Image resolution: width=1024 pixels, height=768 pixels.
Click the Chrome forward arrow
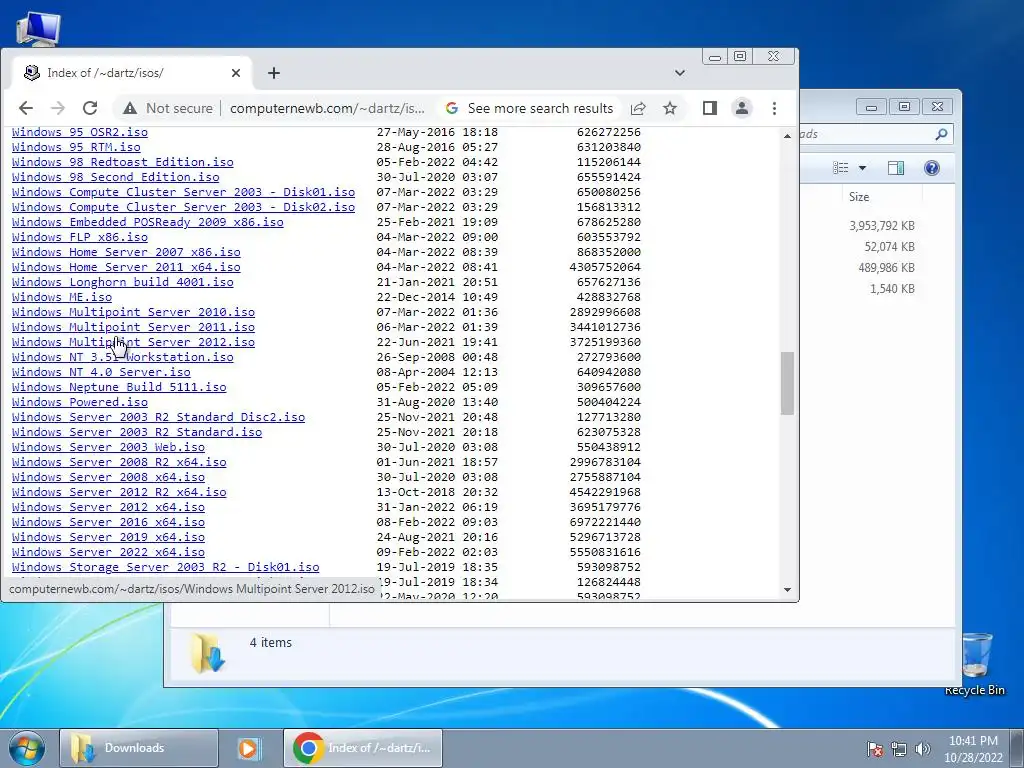click(x=57, y=108)
